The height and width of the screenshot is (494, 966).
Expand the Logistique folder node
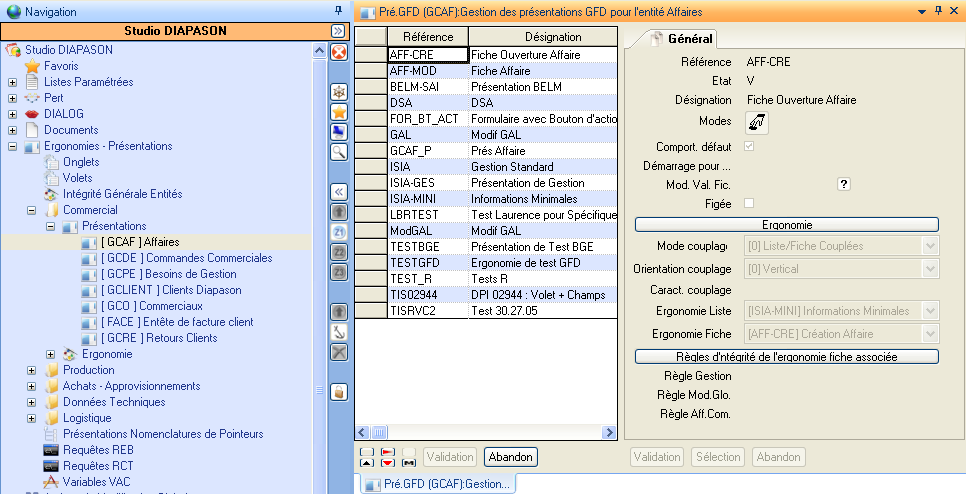pyautogui.click(x=31, y=418)
